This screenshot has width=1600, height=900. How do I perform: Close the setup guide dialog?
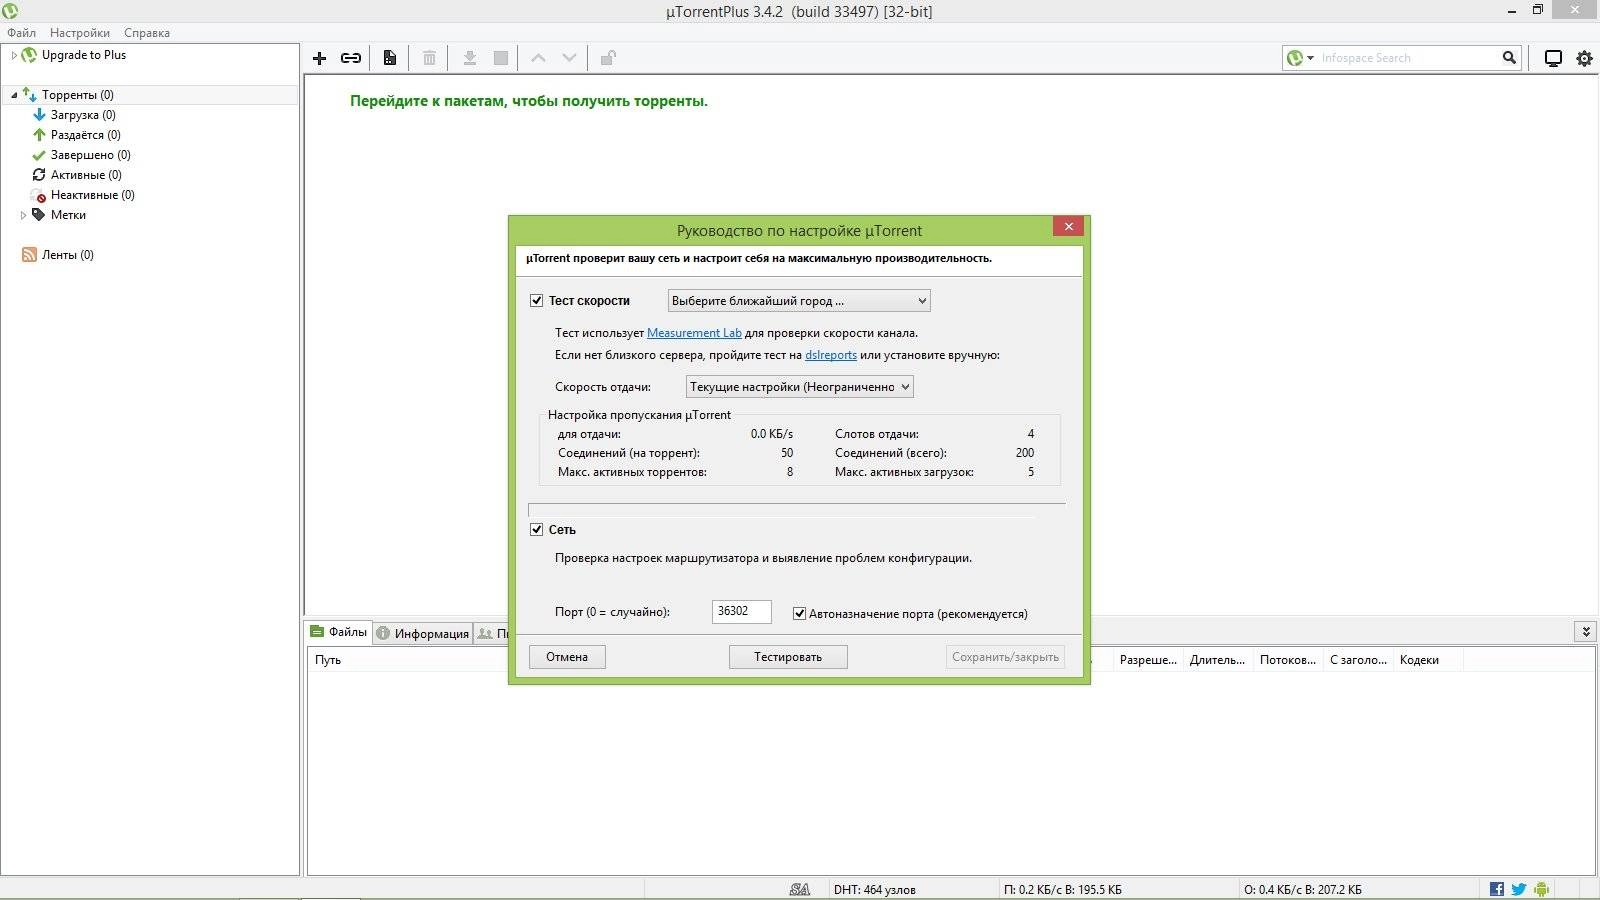pos(1069,227)
